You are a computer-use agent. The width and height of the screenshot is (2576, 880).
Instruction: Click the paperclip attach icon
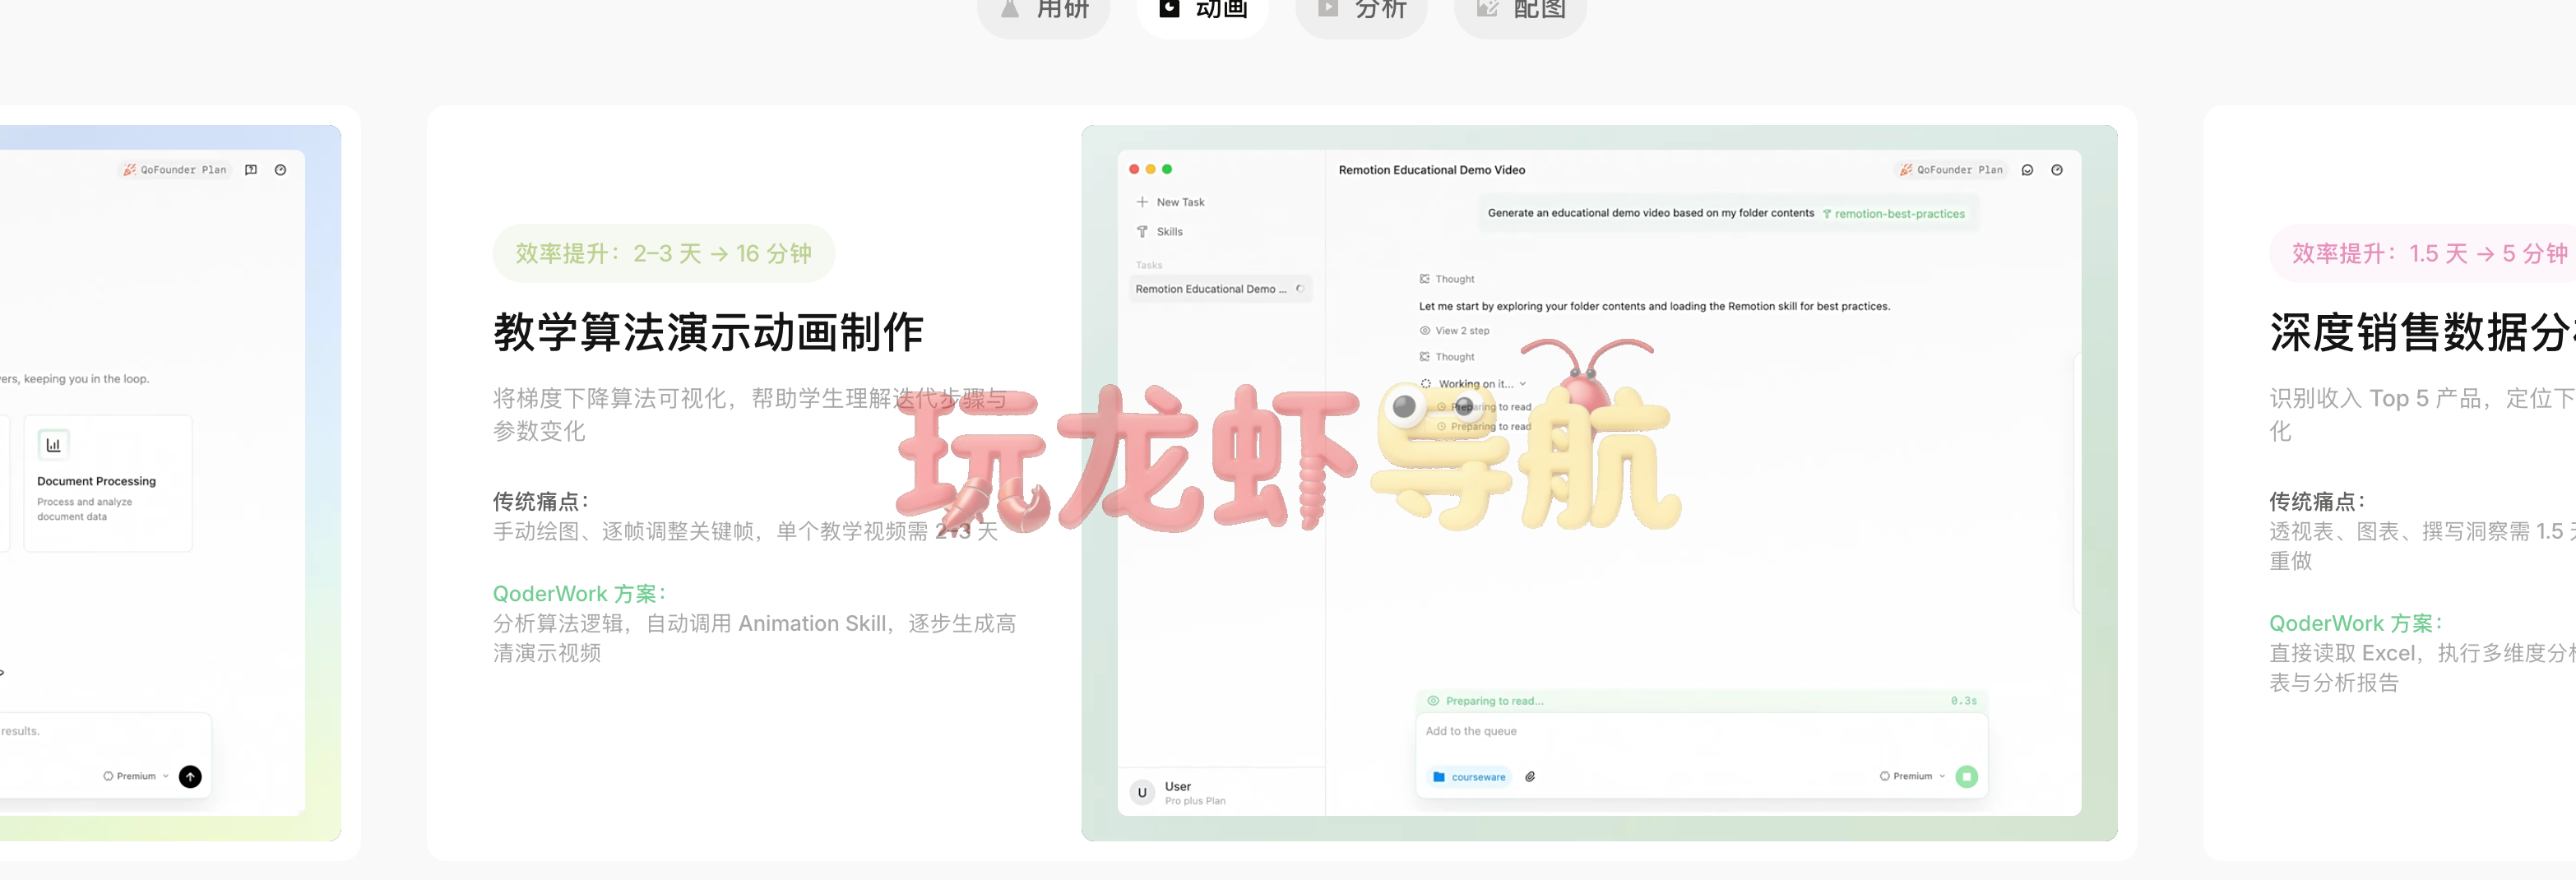pyautogui.click(x=1530, y=777)
